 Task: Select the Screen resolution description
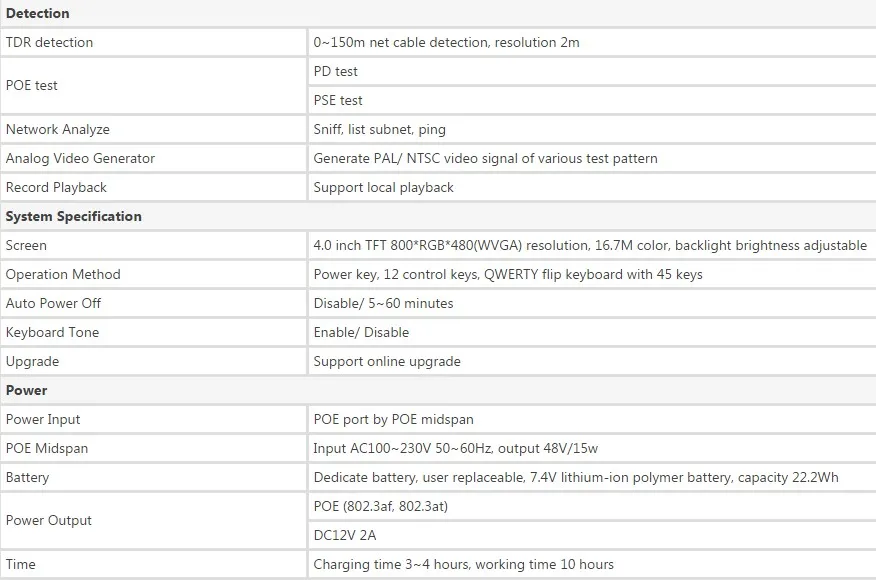click(x=590, y=245)
